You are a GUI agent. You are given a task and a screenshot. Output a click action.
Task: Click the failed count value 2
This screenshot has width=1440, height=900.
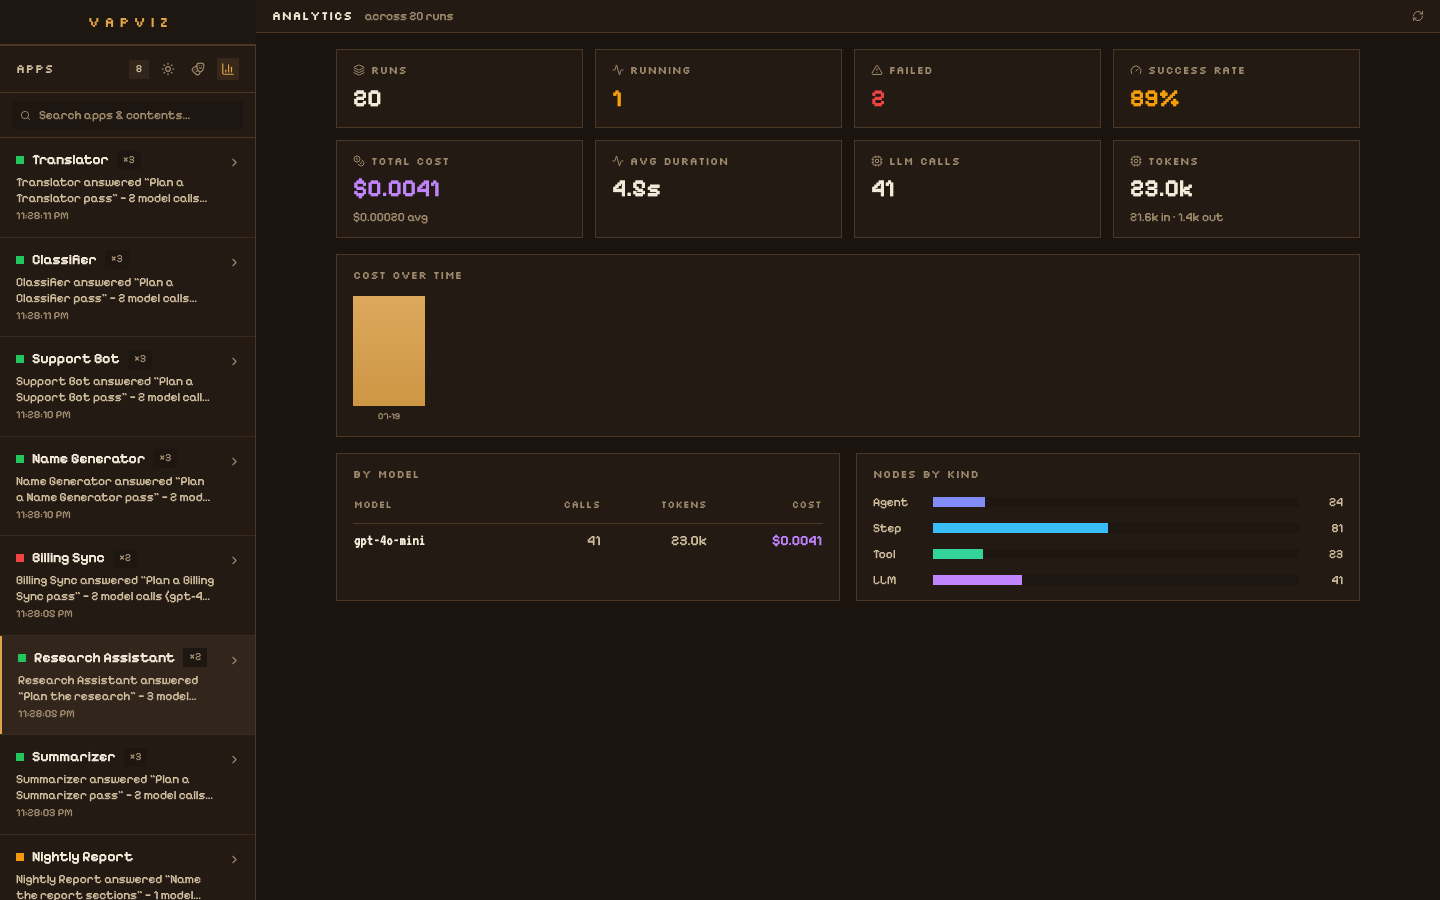tap(878, 98)
